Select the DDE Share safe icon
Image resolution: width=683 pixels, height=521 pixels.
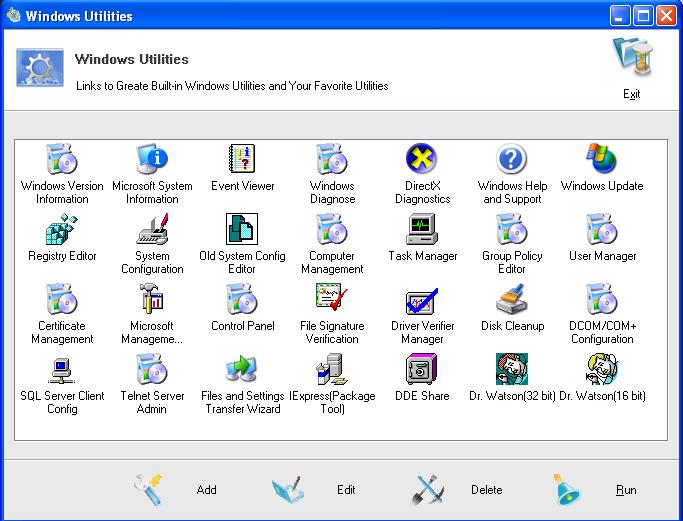click(x=422, y=369)
